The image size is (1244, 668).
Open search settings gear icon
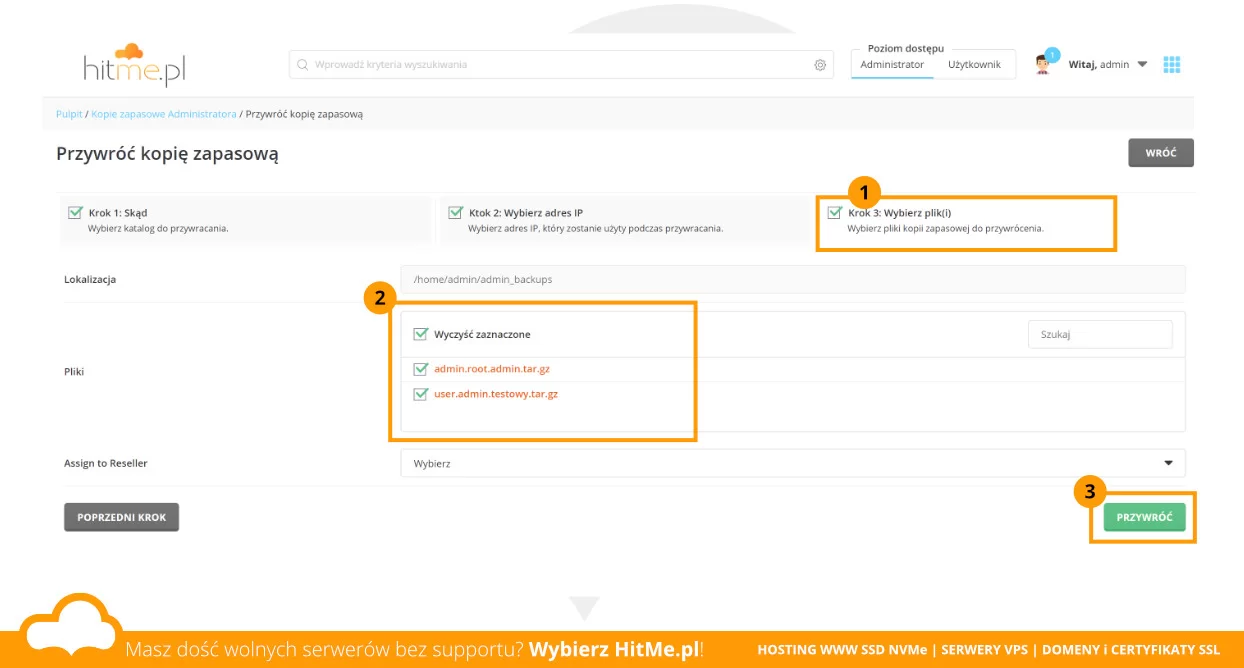click(820, 65)
